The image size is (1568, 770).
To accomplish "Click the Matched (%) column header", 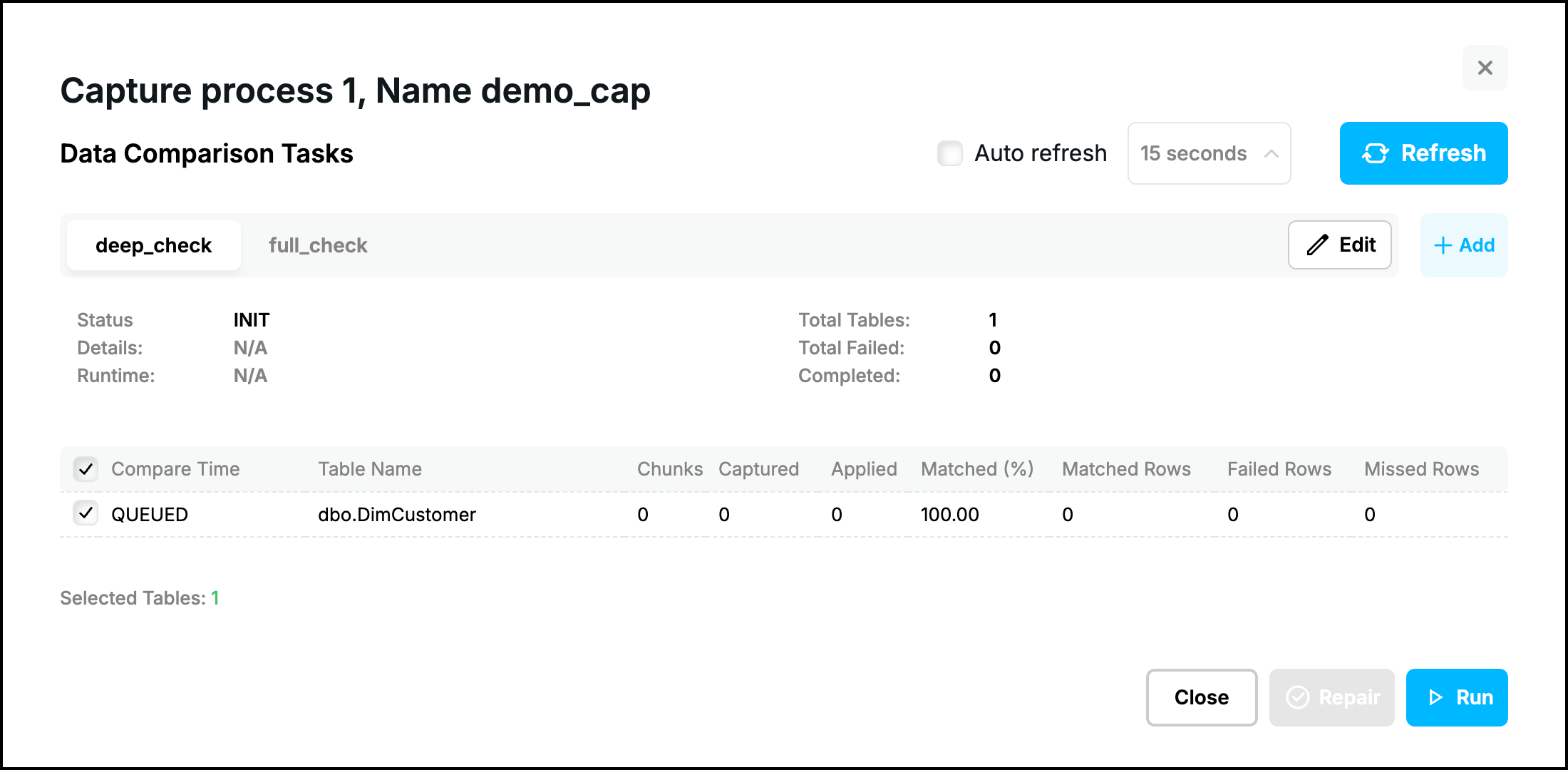I will (x=977, y=469).
